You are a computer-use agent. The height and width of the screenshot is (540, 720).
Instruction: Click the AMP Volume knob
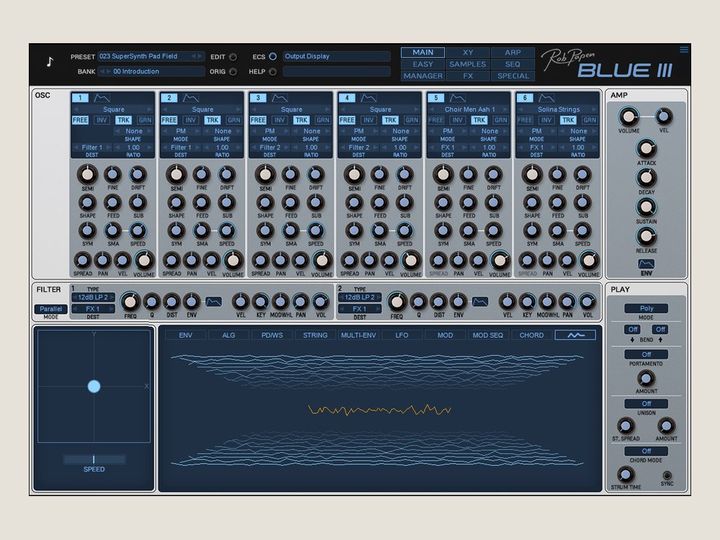[x=629, y=117]
